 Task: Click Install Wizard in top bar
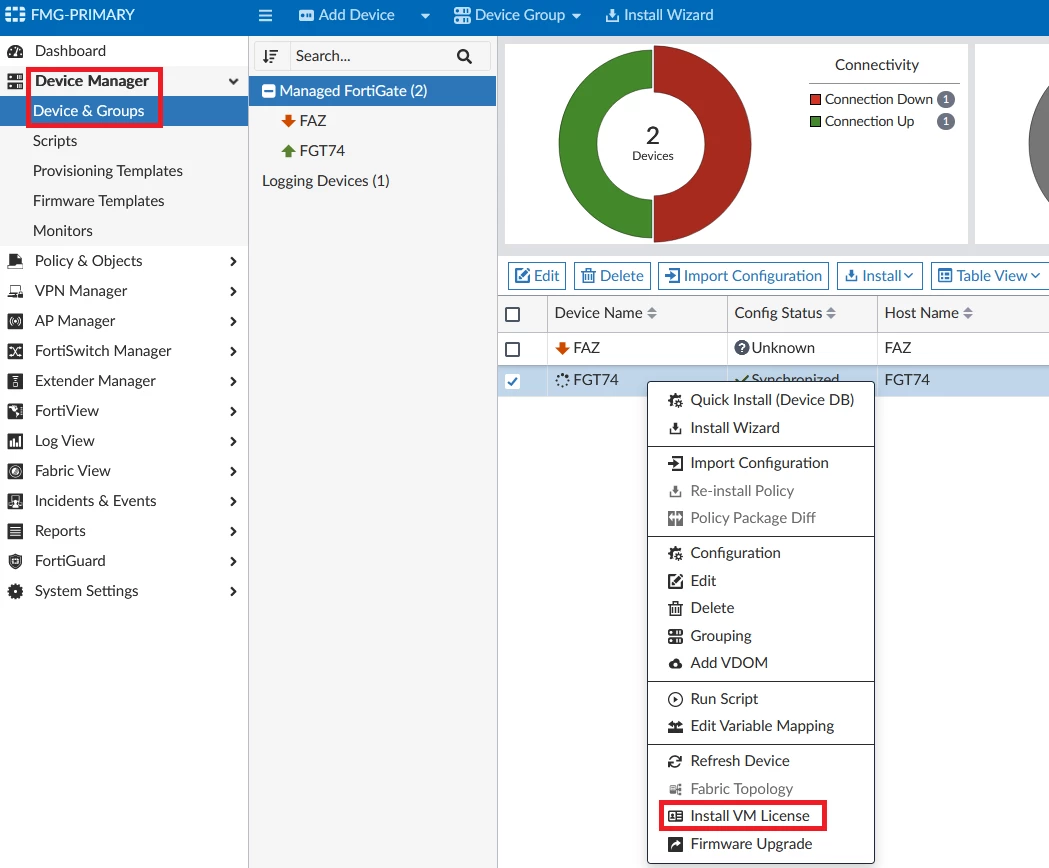pos(660,15)
